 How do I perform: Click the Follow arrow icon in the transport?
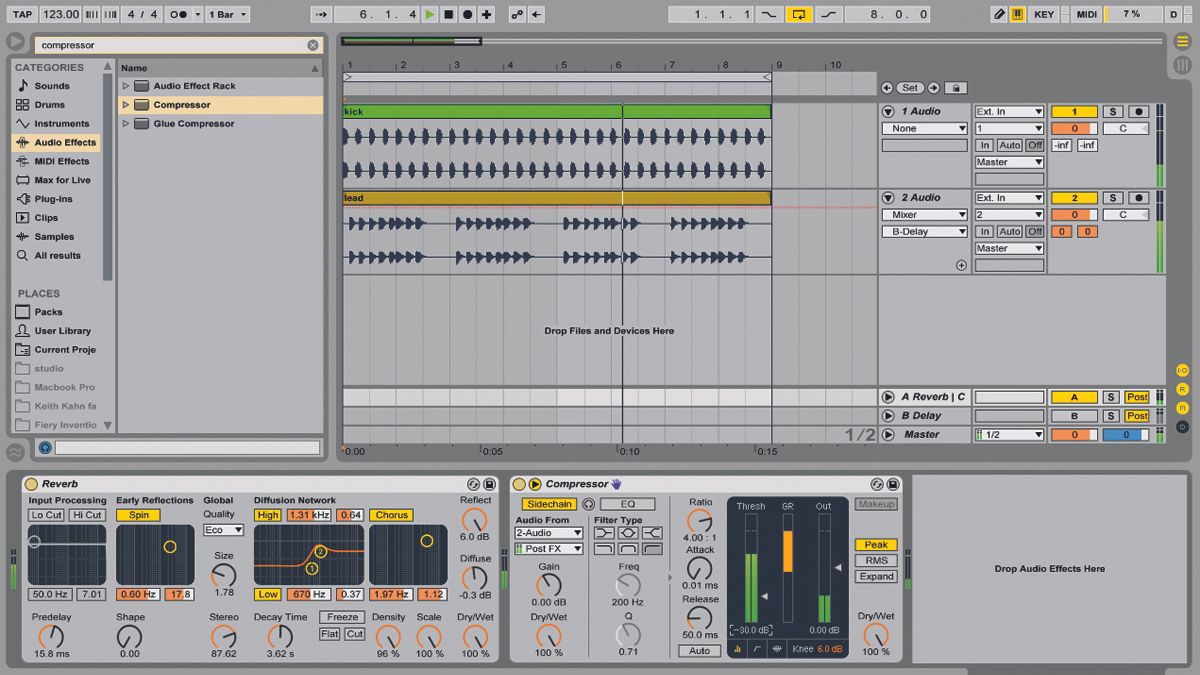coord(320,14)
